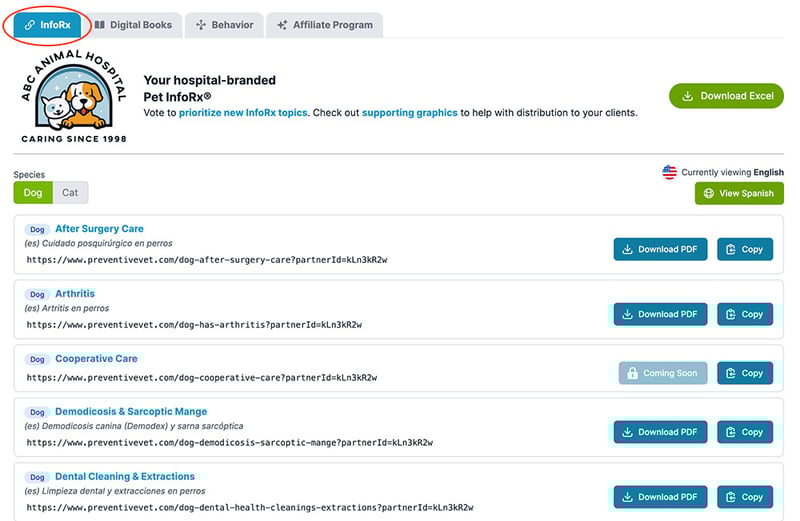The width and height of the screenshot is (800, 521).
Task: Open the After Surgery Care topic
Action: (x=99, y=229)
